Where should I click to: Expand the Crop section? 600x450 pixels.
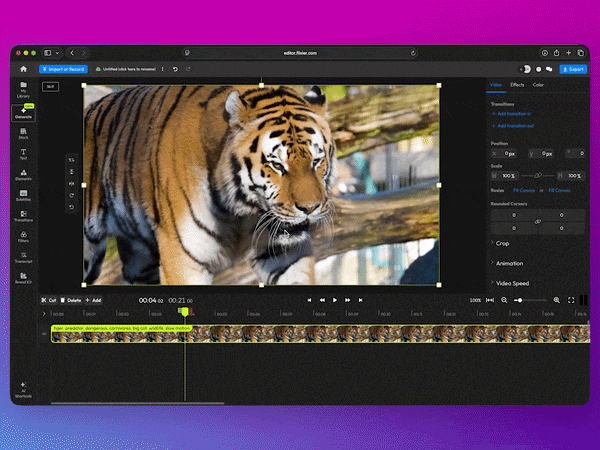(503, 243)
